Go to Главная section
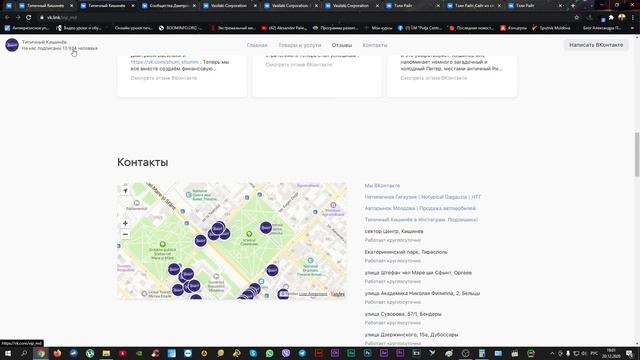This screenshot has height=360, width=640. pyautogui.click(x=257, y=45)
